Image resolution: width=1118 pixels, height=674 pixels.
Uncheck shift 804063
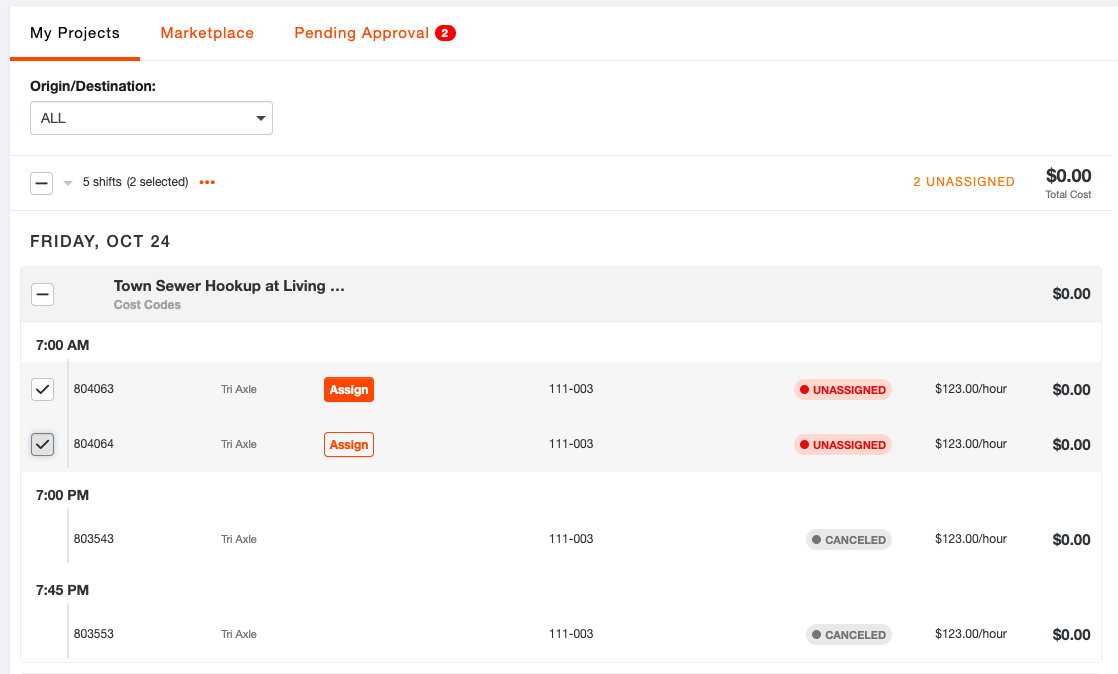[x=41, y=389]
